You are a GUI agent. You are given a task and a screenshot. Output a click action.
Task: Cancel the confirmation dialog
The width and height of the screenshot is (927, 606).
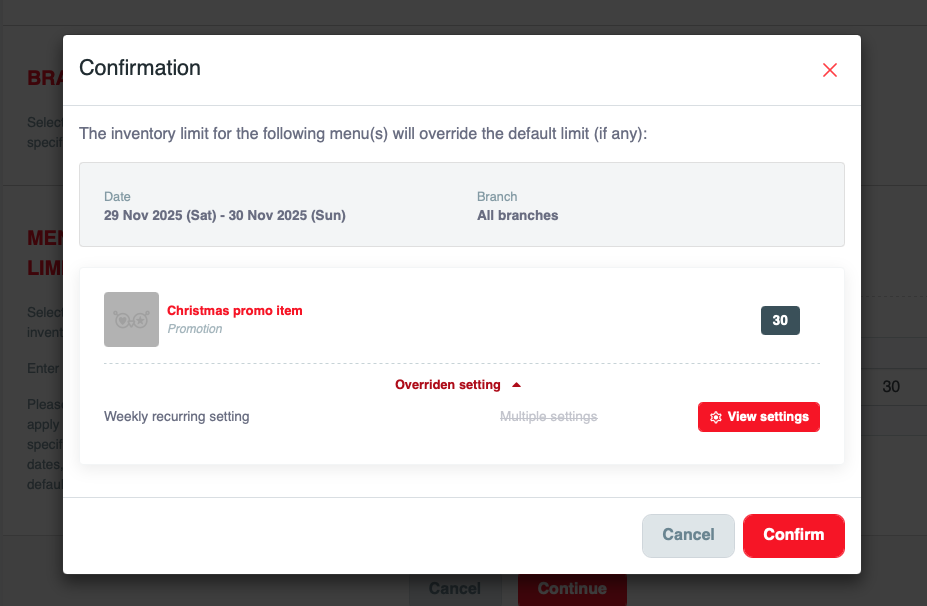[688, 535]
